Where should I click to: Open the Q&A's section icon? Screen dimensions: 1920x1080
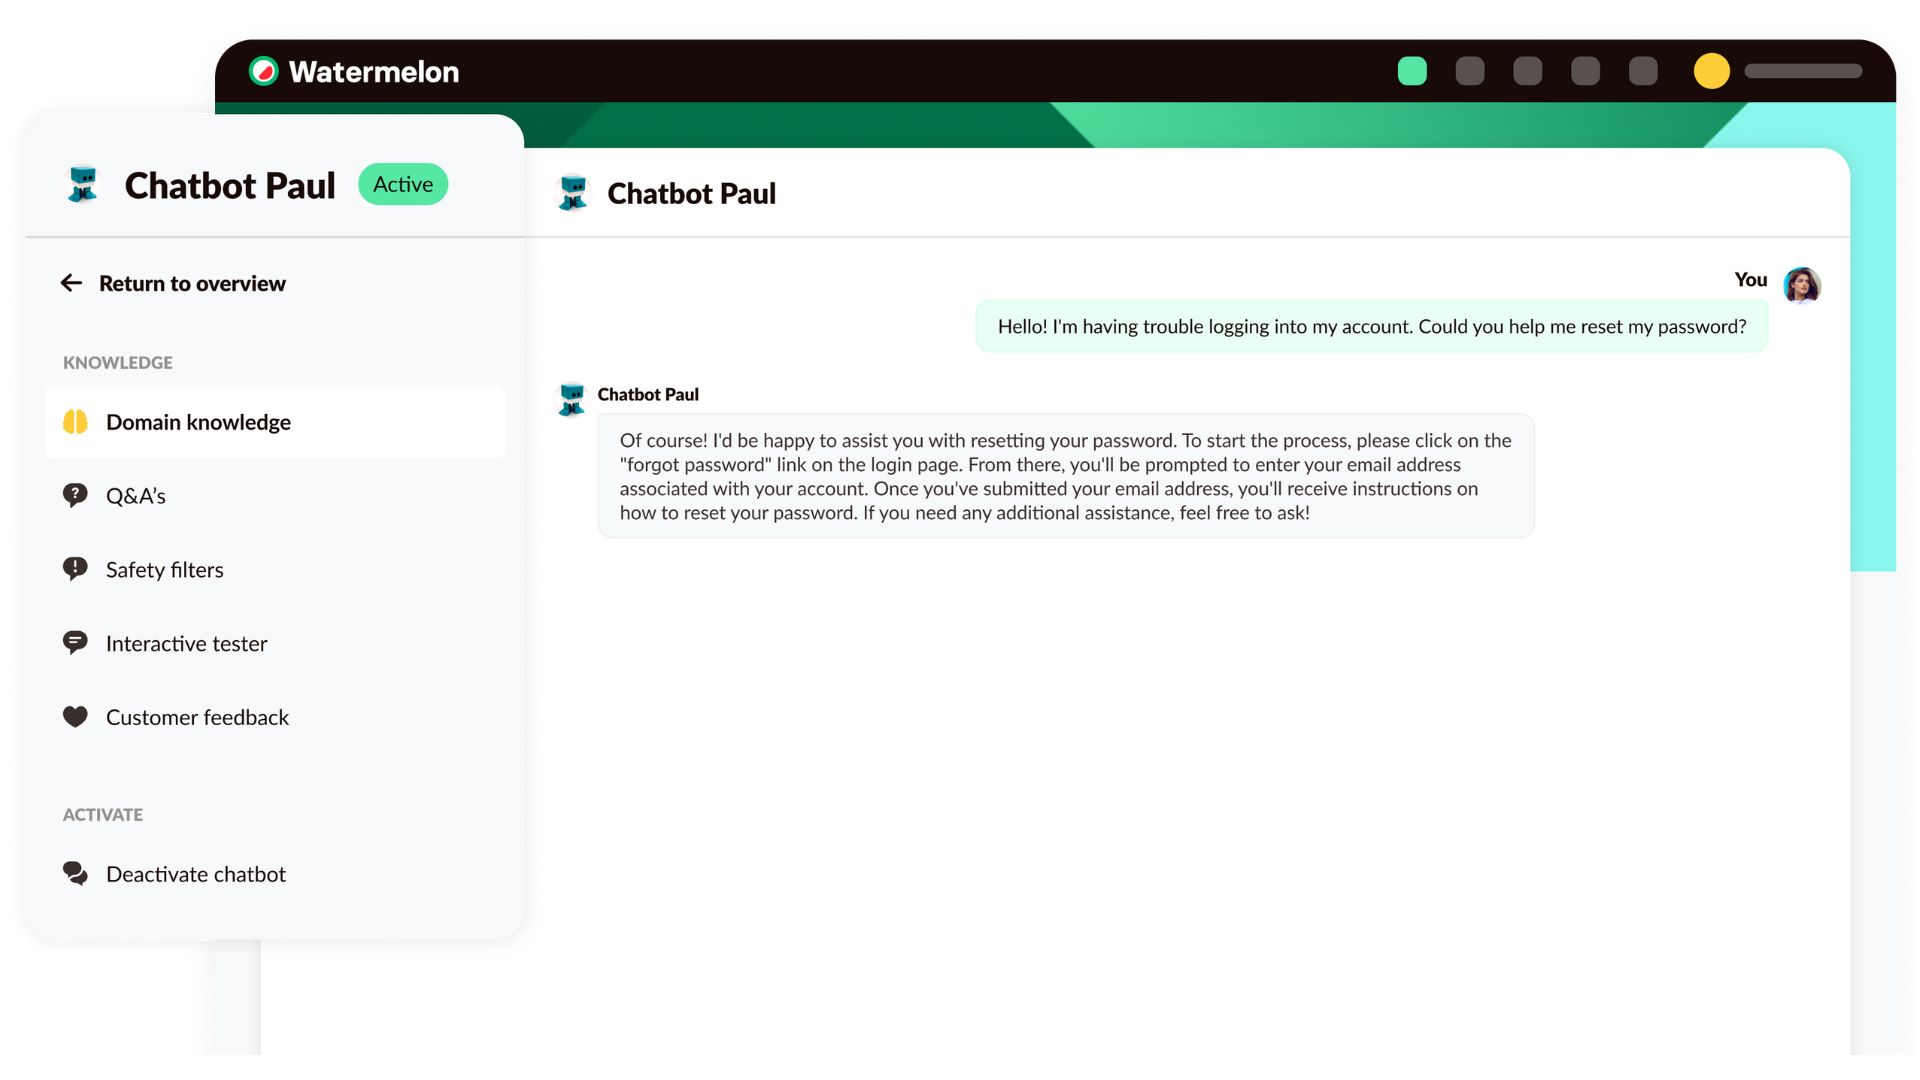(x=75, y=495)
